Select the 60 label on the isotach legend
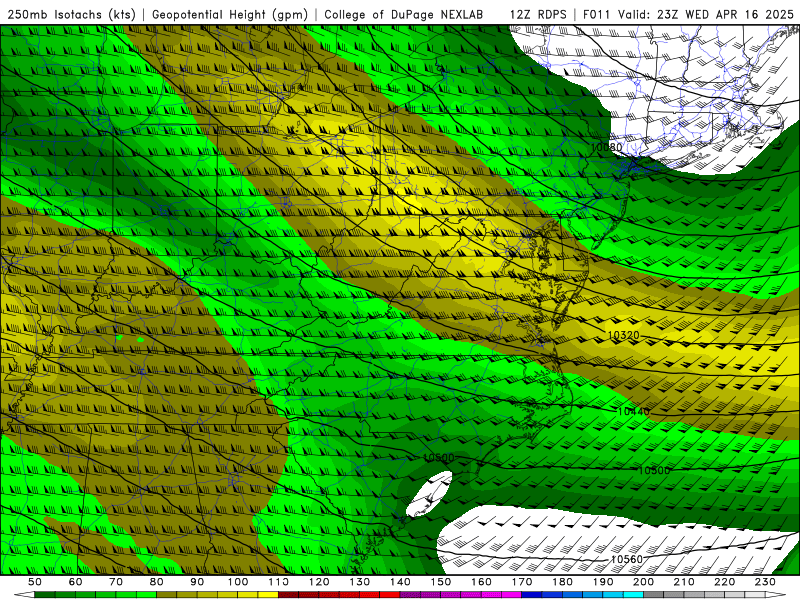The width and height of the screenshot is (800, 600). (x=76, y=582)
